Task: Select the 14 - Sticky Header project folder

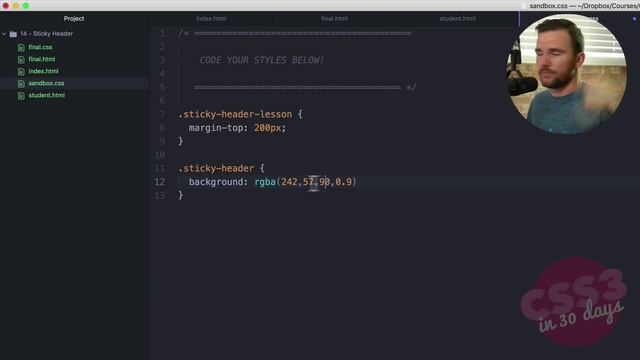Action: (47, 34)
